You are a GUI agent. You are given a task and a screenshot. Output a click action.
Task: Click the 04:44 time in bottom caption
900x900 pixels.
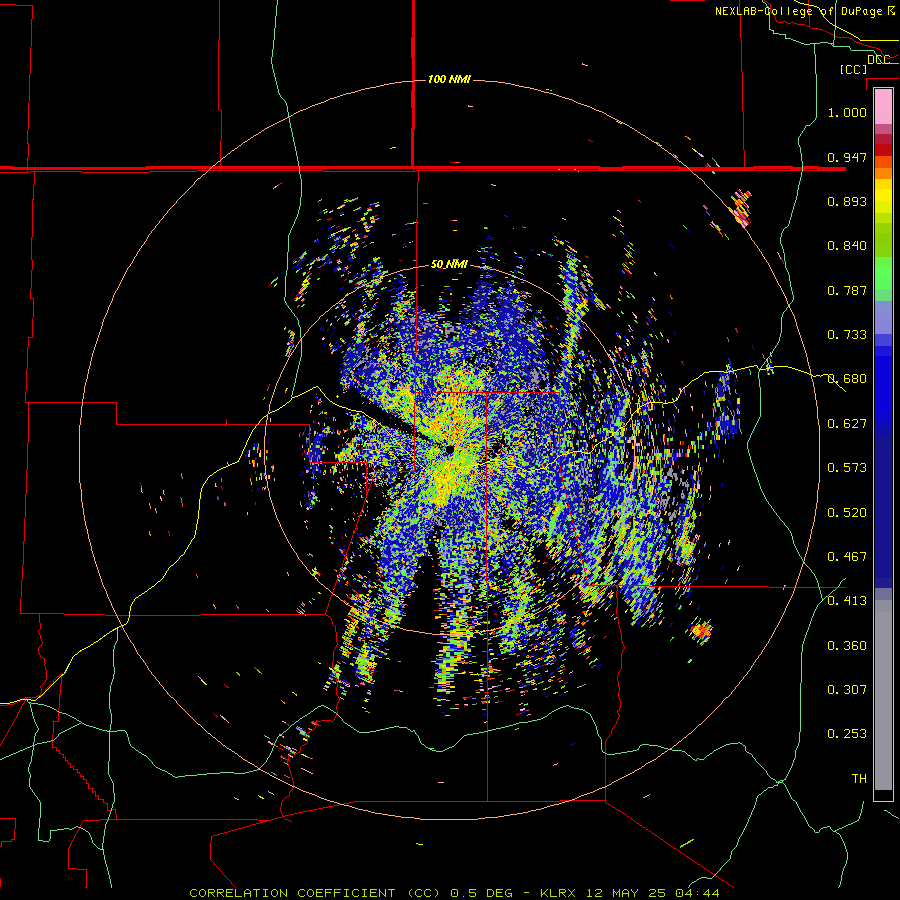(x=696, y=893)
